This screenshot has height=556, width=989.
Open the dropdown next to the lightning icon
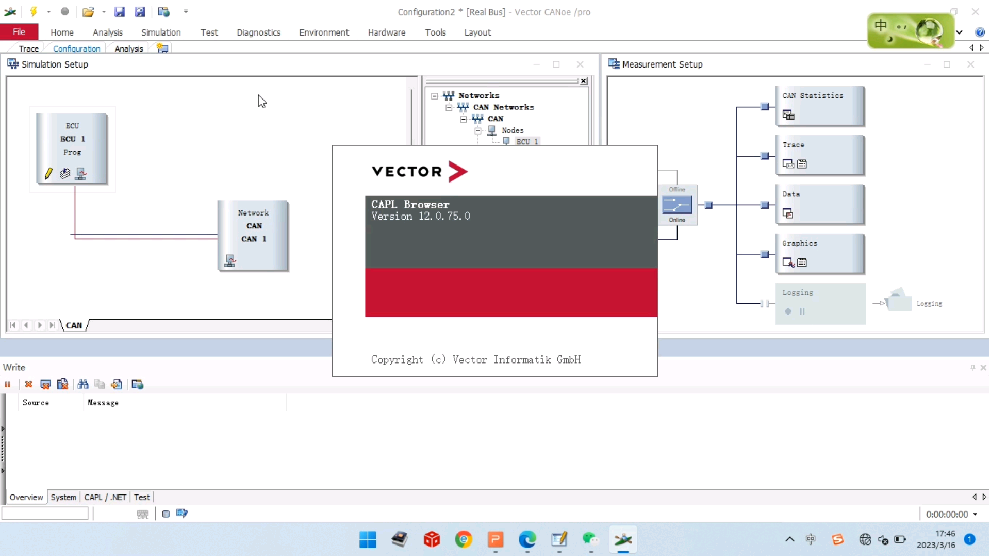[49, 11]
